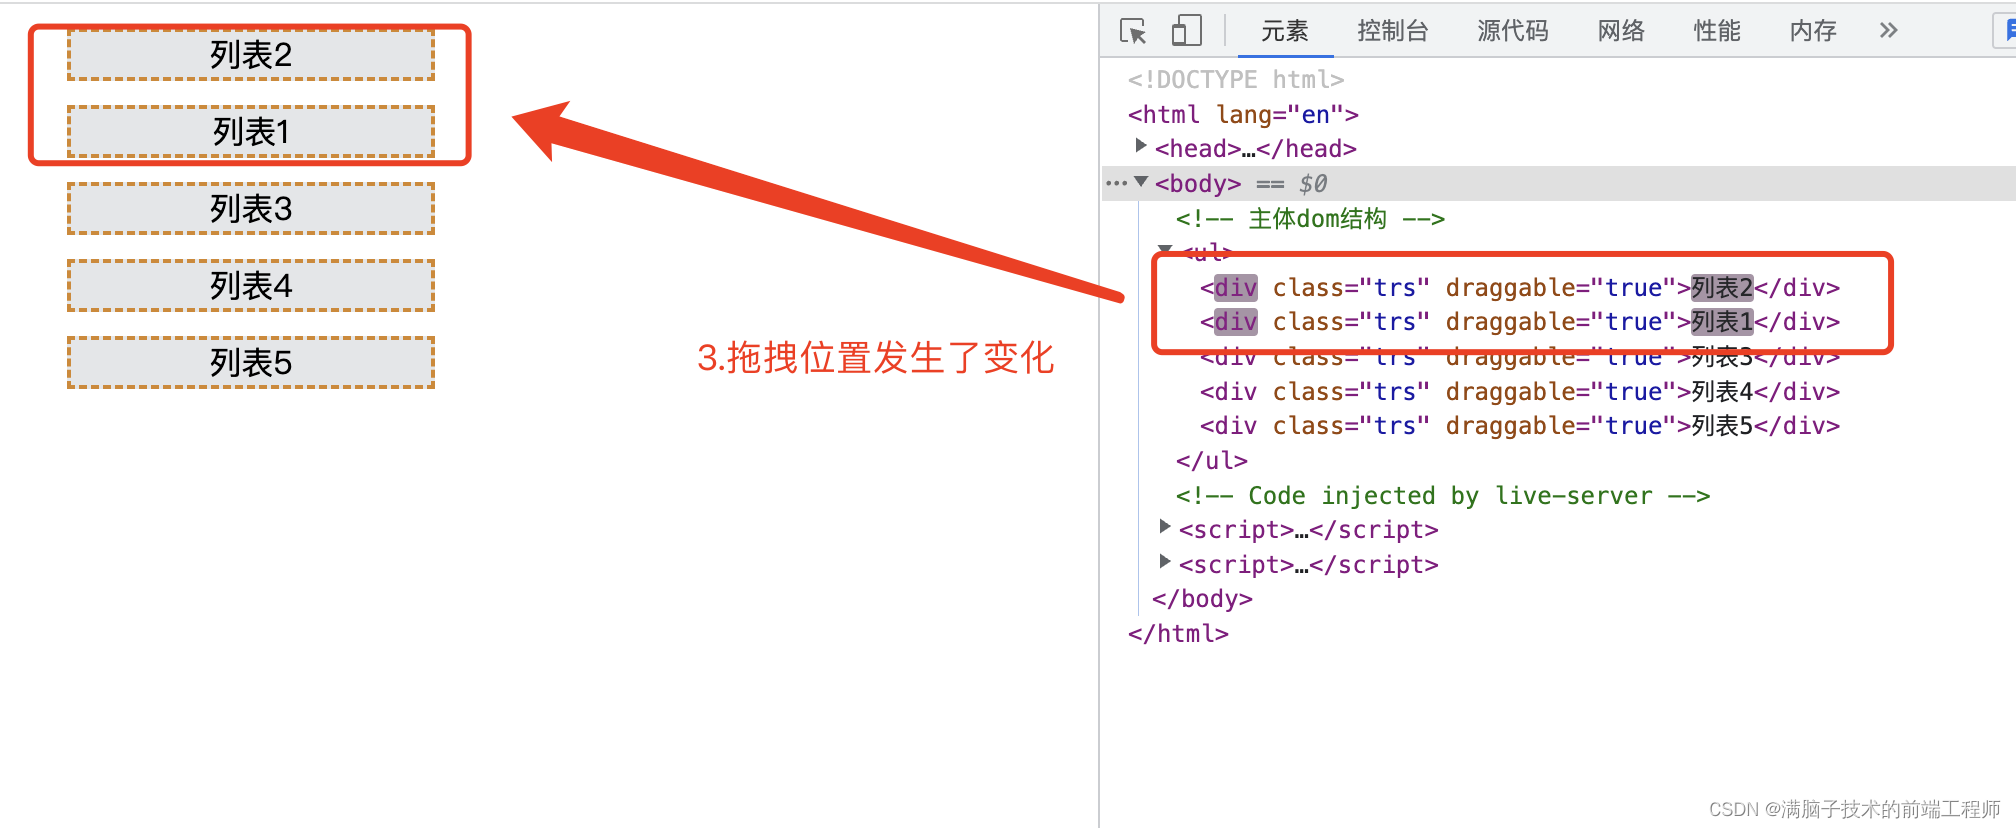Screen dimensions: 2016x828
Task: Select the closing </ul> tag line
Action: [x=1212, y=460]
